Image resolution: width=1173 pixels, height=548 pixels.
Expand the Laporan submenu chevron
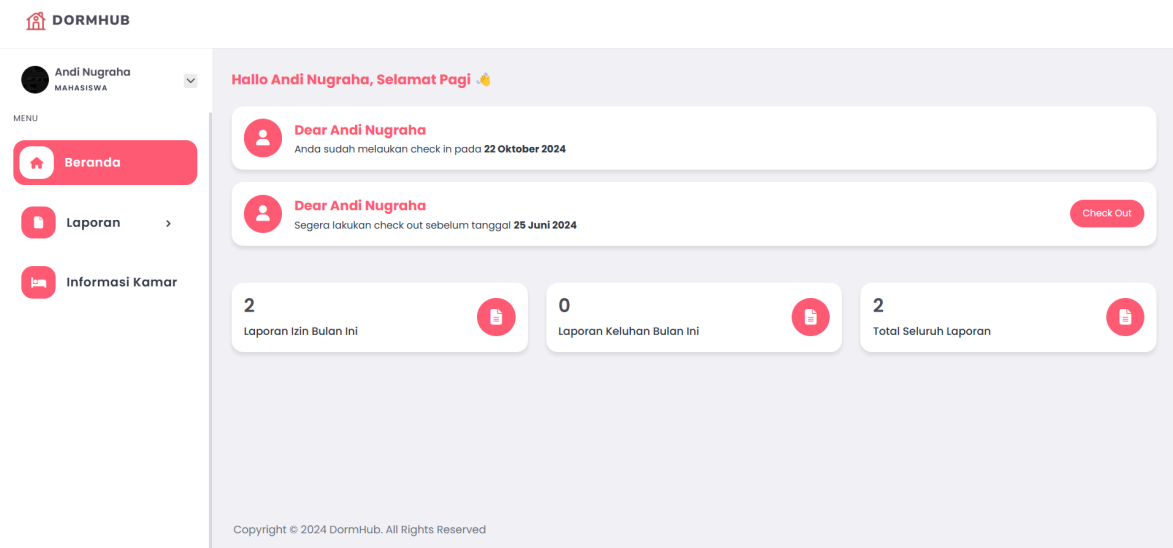tap(168, 223)
